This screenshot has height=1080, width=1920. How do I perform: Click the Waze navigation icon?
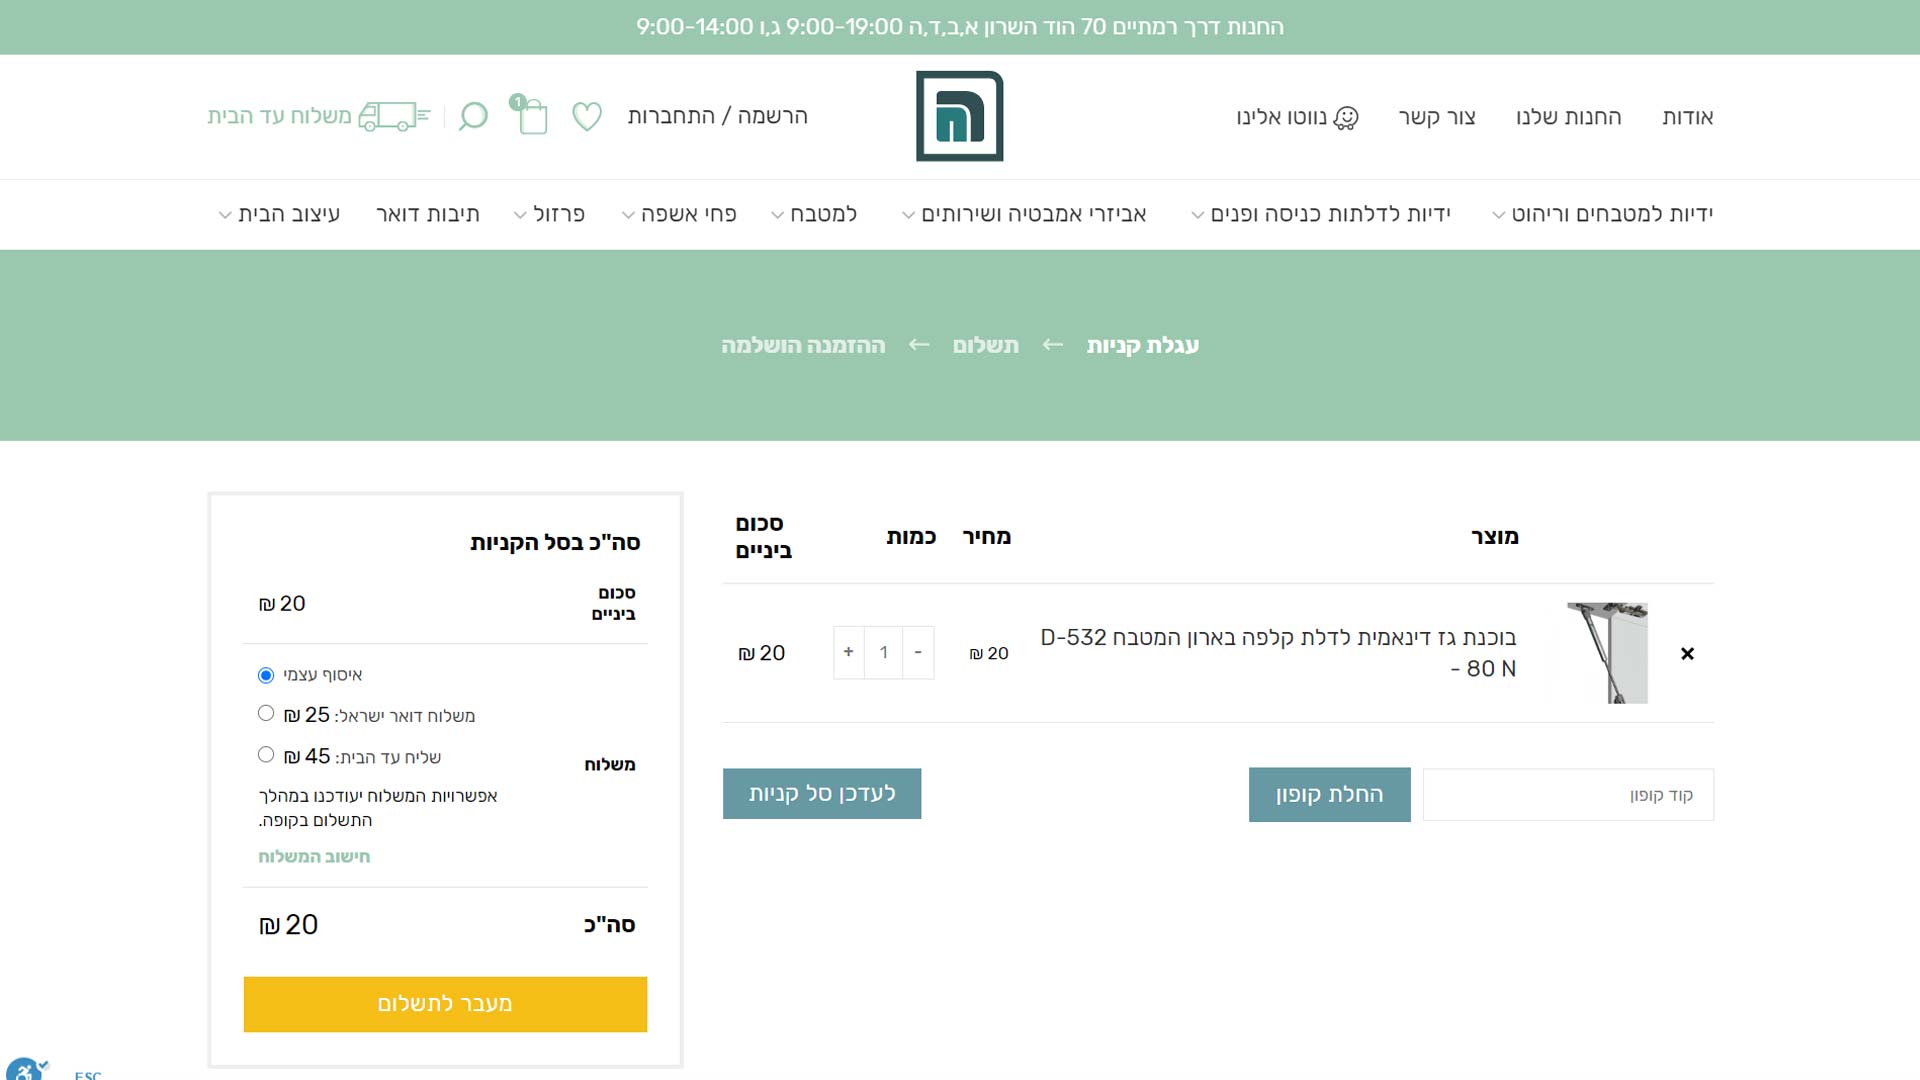coord(1346,118)
